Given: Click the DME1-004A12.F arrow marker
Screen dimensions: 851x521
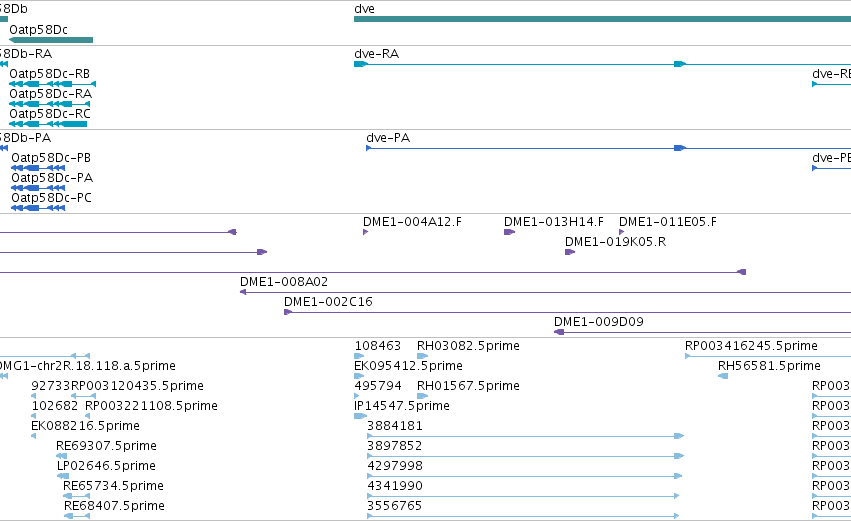Looking at the screenshot, I should click(x=365, y=232).
